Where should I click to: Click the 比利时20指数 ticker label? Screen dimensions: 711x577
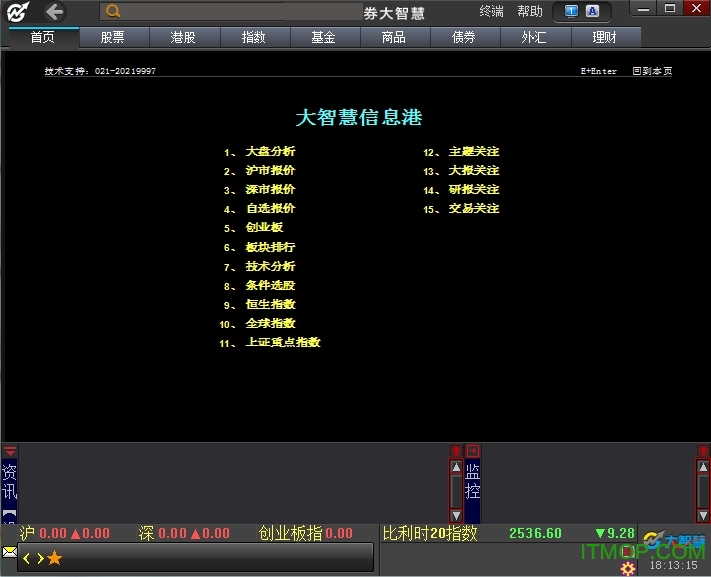tap(430, 533)
